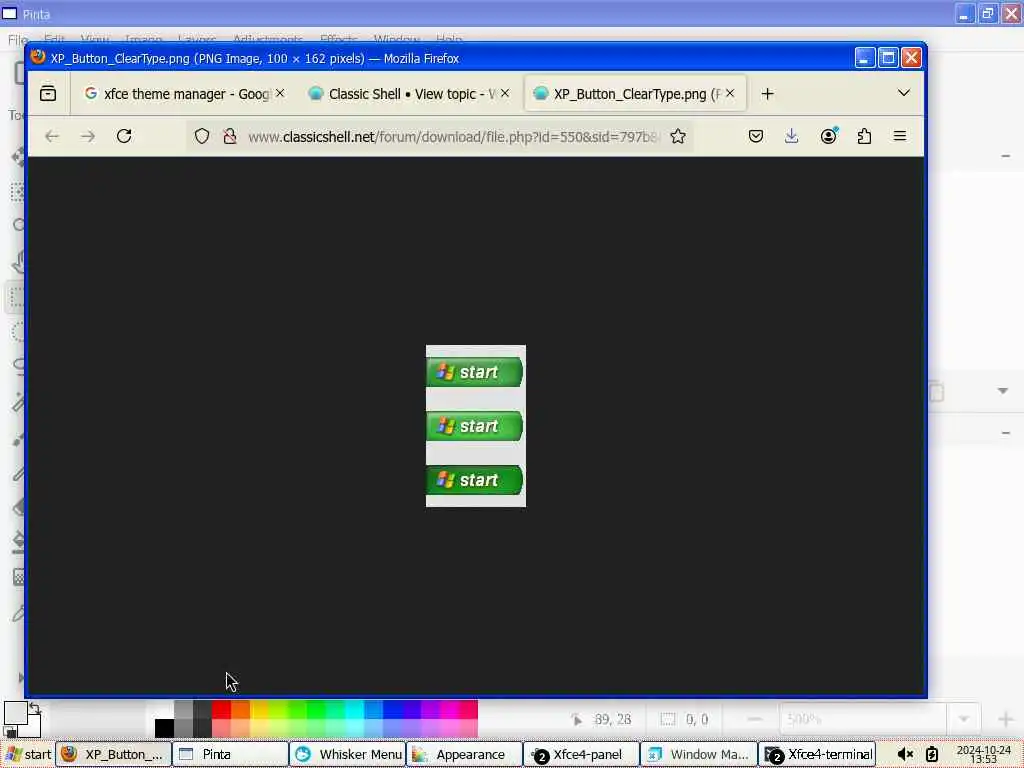The height and width of the screenshot is (768, 1024).
Task: Open the tracking protection shield icon
Action: [202, 136]
